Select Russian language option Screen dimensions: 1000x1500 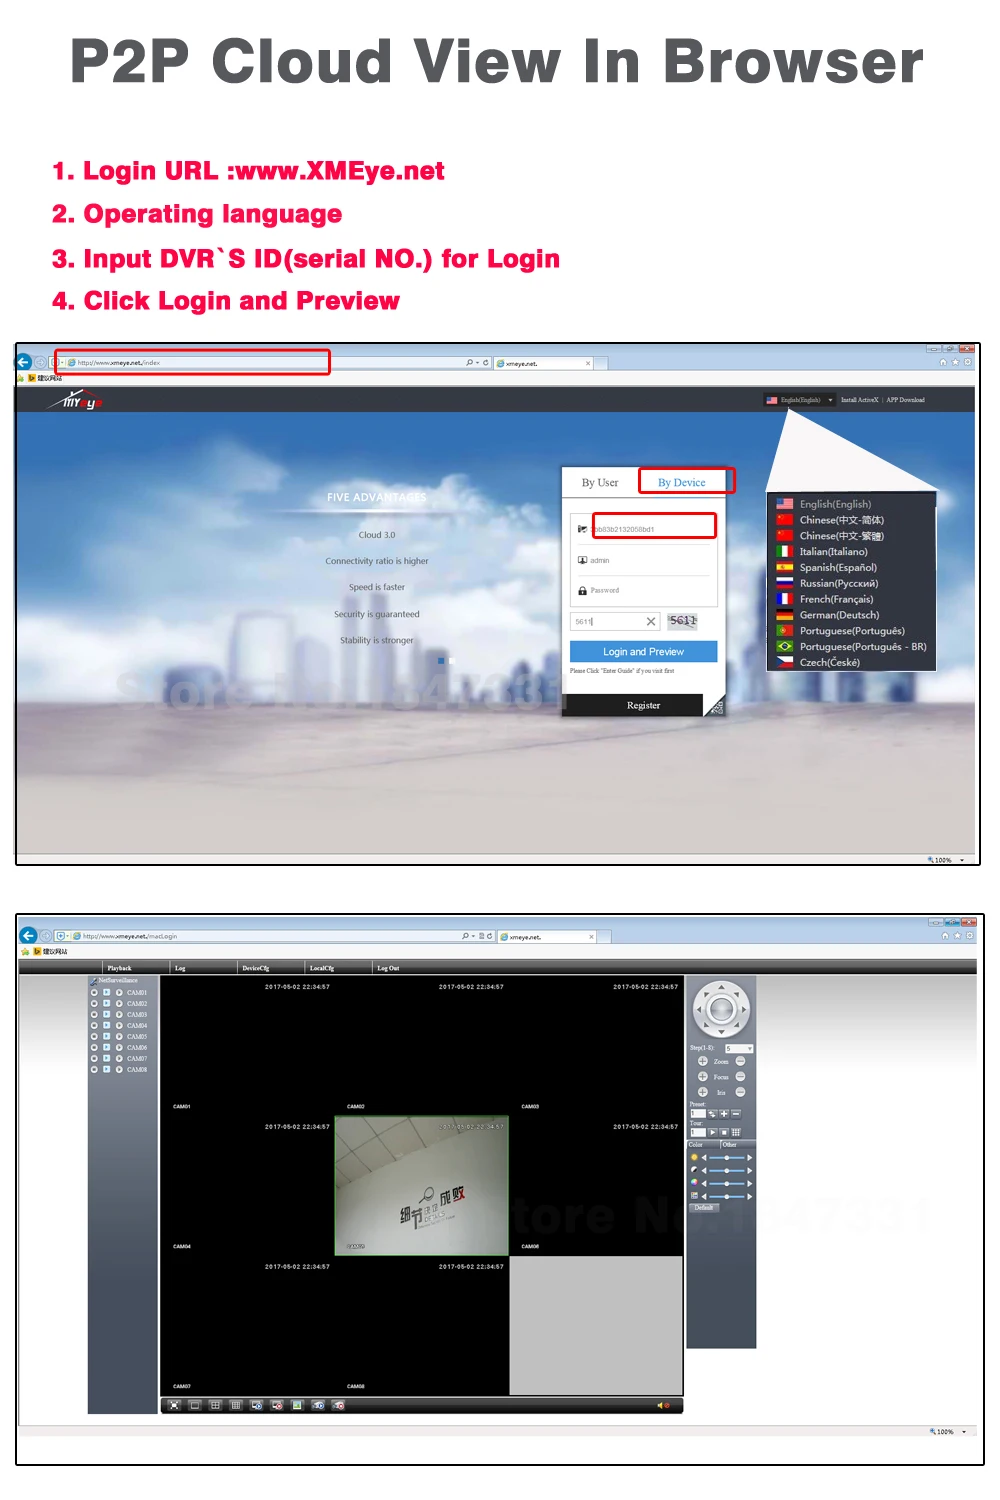(838, 583)
